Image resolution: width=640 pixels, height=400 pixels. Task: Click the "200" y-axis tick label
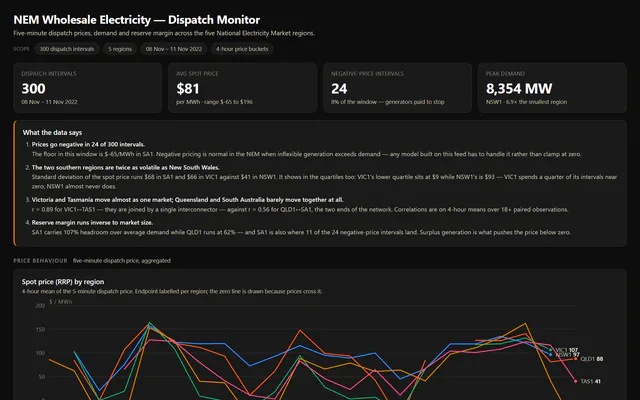click(x=40, y=306)
